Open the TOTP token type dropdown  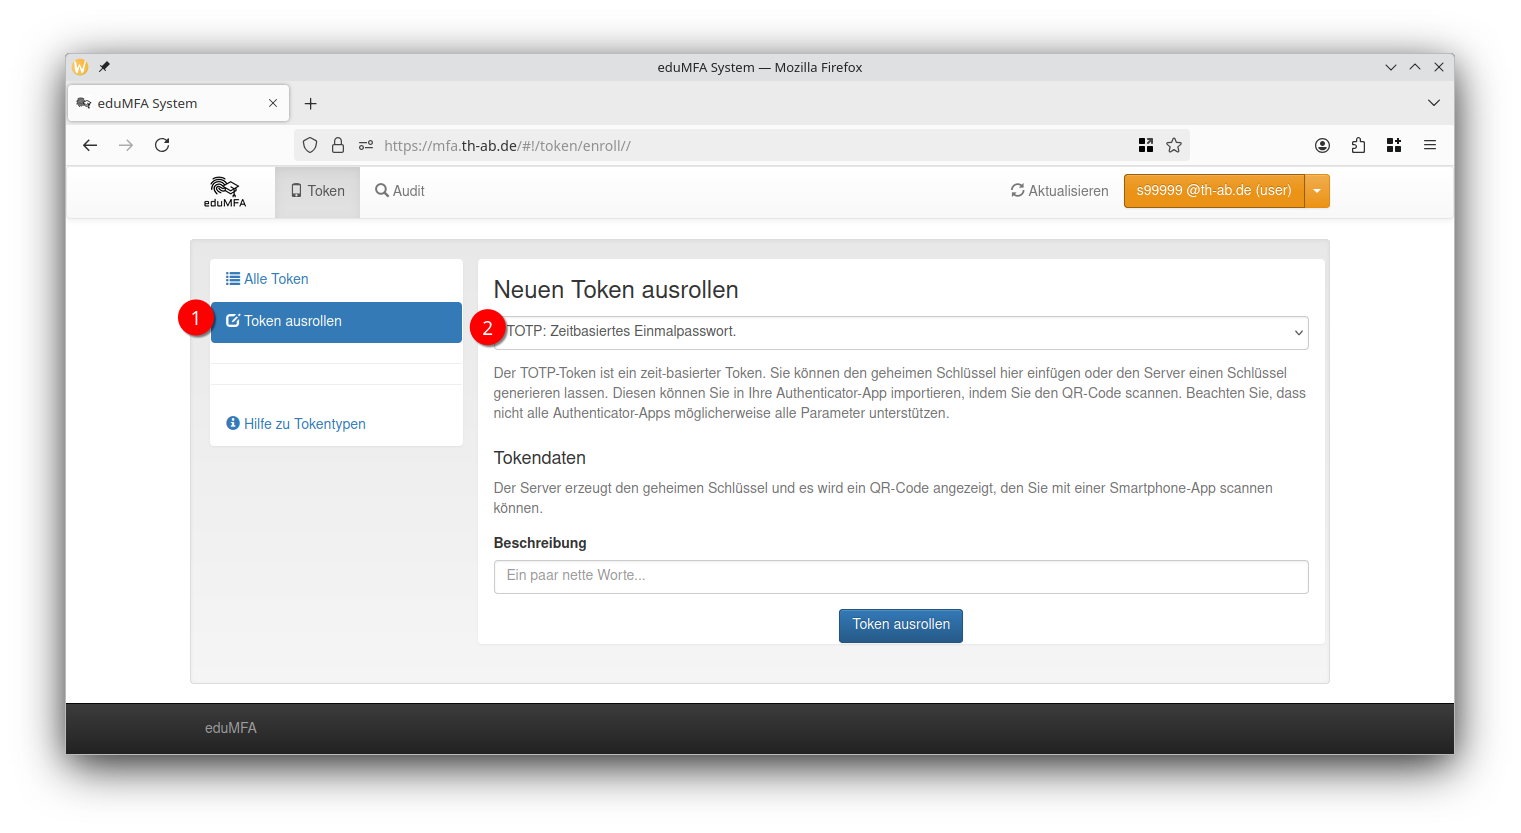pyautogui.click(x=901, y=333)
